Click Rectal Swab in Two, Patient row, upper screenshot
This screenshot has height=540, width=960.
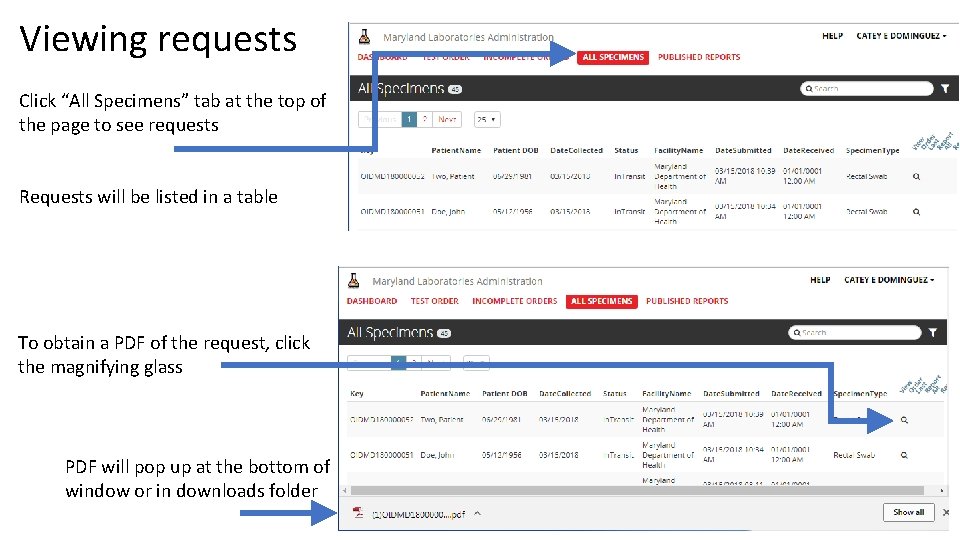(866, 176)
